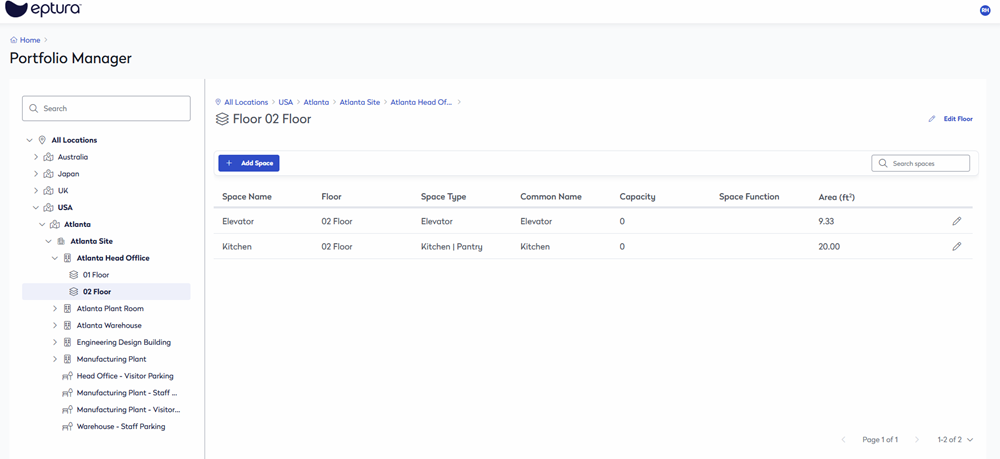Select Manufacturing Plant in the tree
This screenshot has height=459, width=1000.
point(111,359)
